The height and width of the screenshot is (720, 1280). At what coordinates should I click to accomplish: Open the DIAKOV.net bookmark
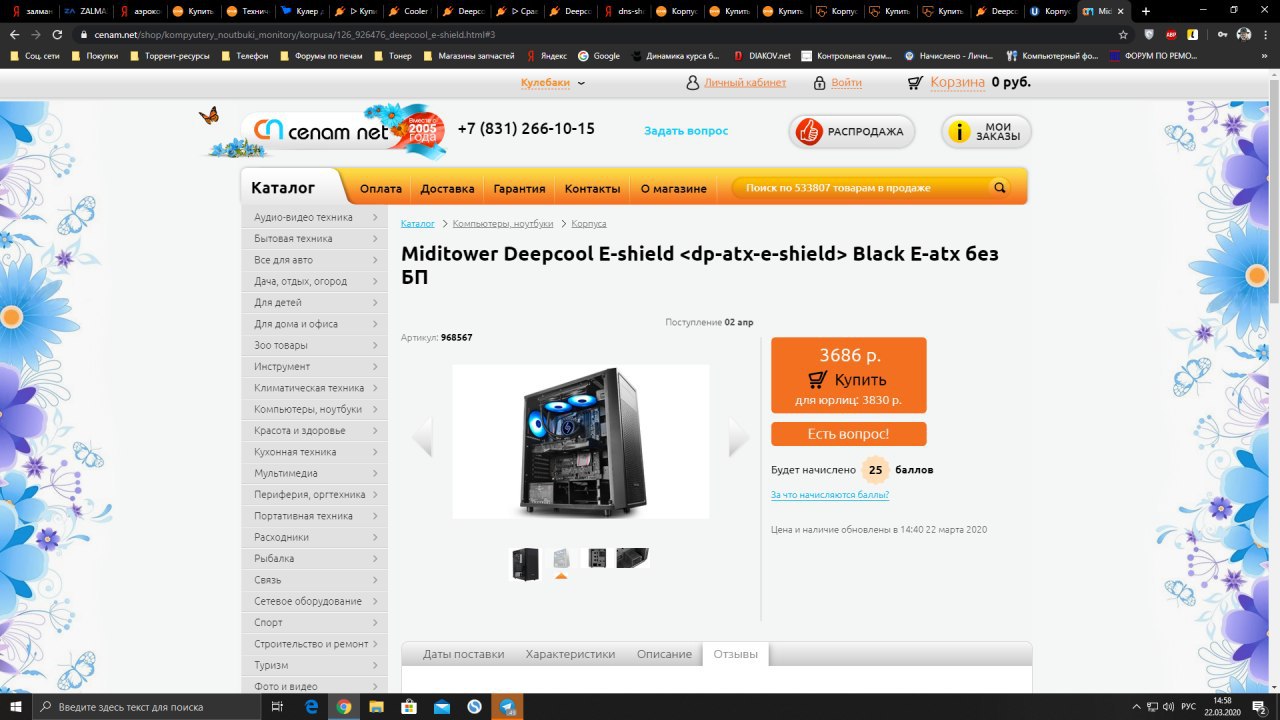coord(762,56)
